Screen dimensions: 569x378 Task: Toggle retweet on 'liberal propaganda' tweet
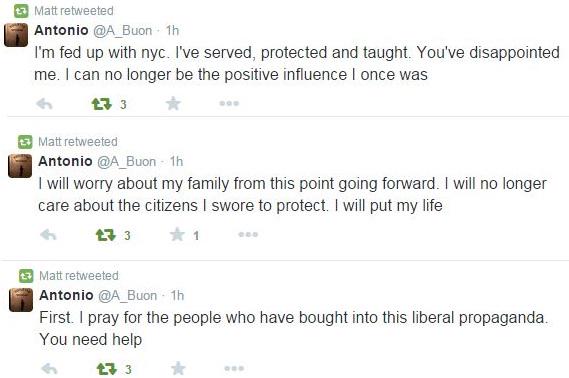(107, 369)
